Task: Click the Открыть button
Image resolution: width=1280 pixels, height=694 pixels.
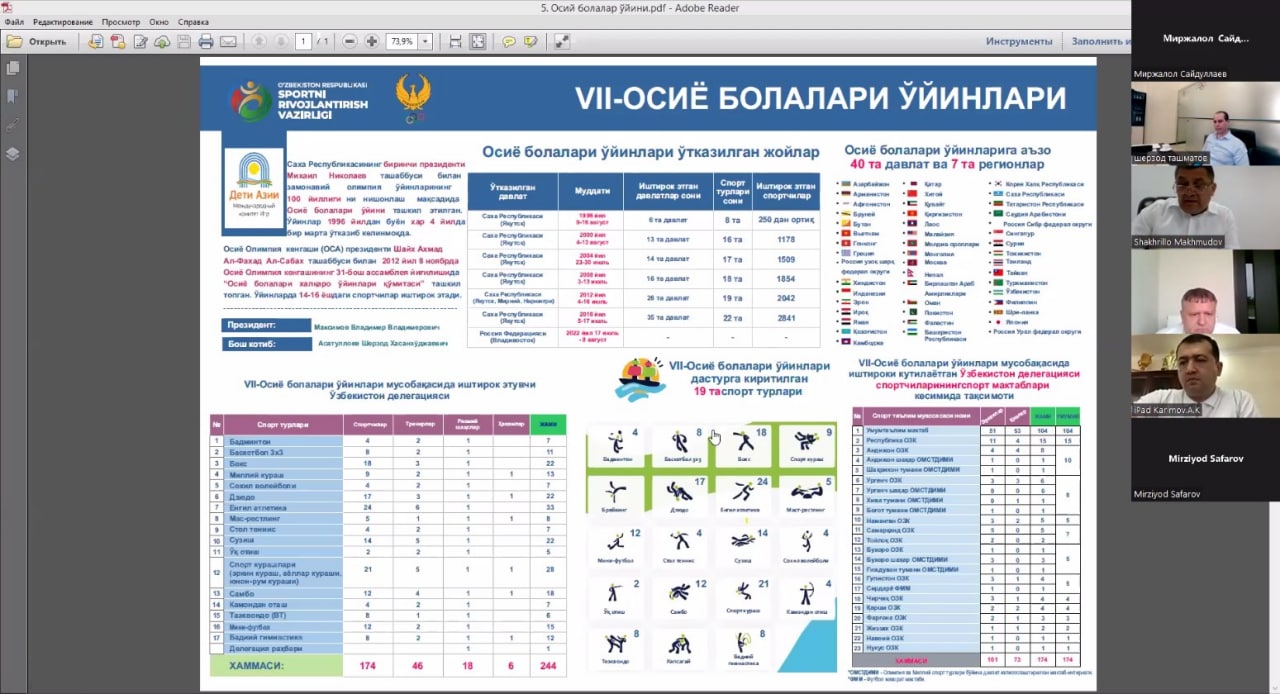Action: point(37,42)
